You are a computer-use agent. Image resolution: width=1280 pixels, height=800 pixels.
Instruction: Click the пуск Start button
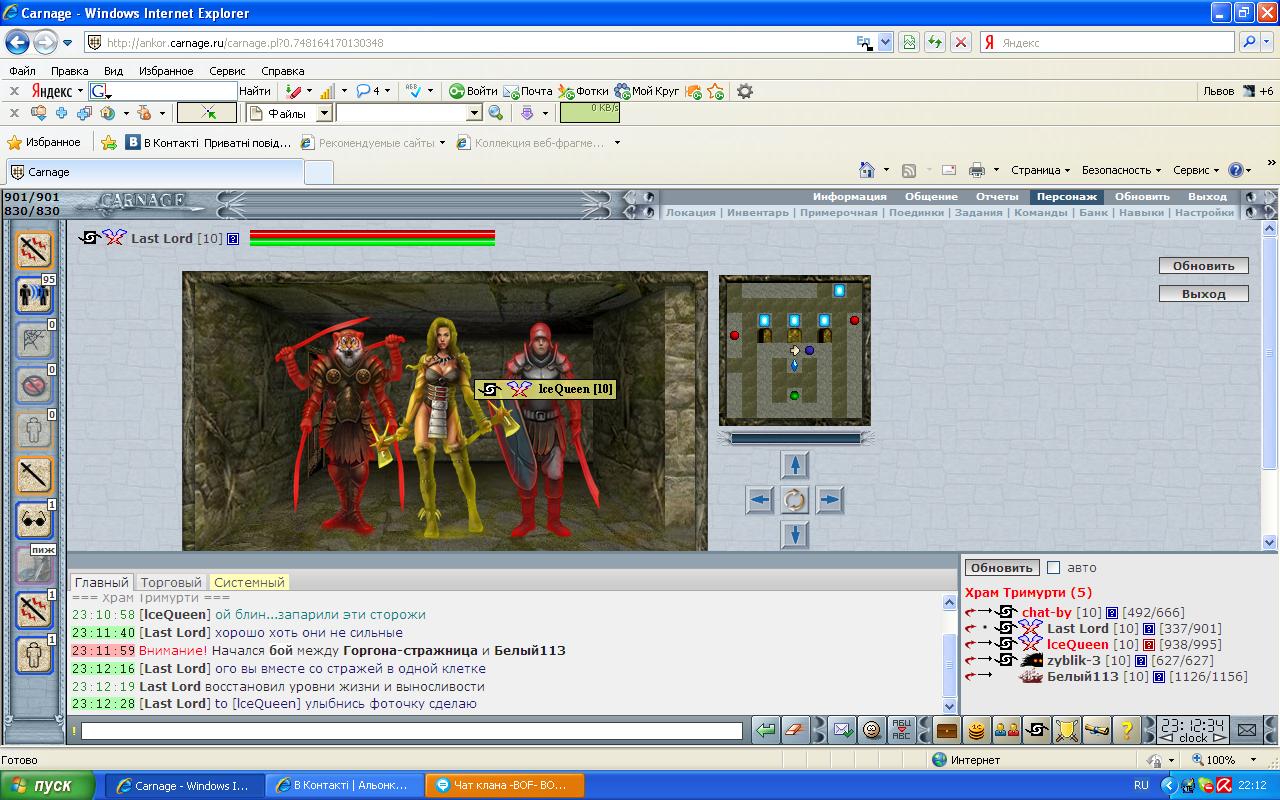point(48,785)
